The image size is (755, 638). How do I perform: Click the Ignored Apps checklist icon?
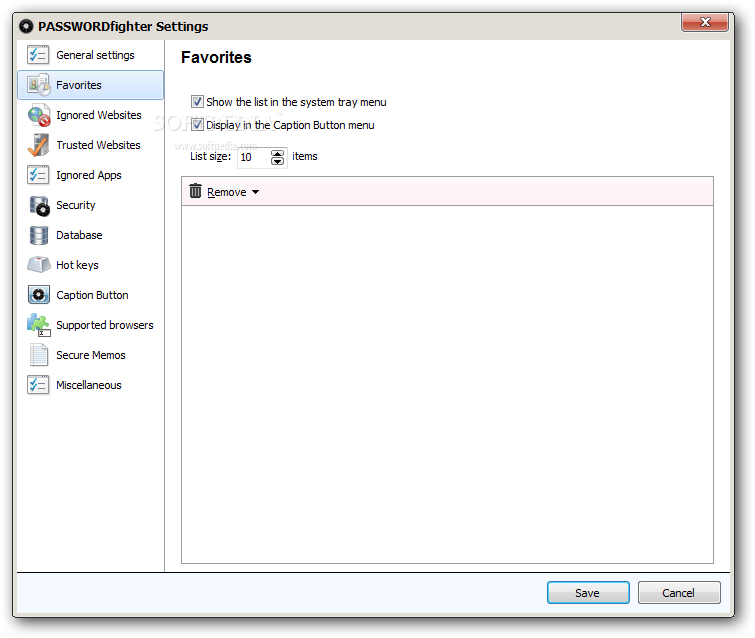click(38, 175)
